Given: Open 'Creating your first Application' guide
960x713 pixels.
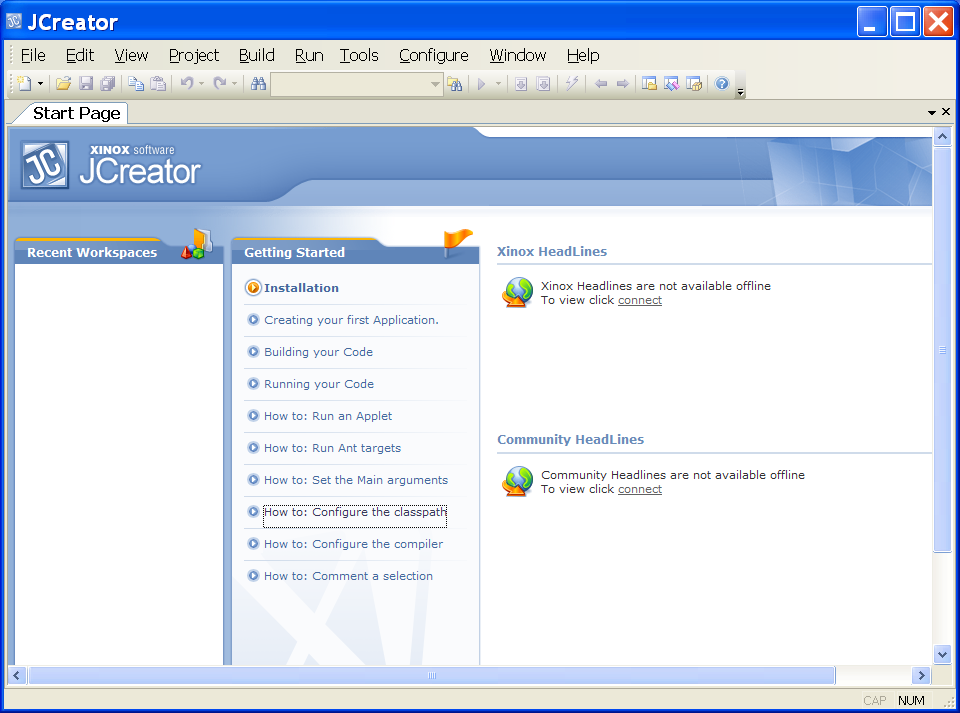Looking at the screenshot, I should pos(351,320).
